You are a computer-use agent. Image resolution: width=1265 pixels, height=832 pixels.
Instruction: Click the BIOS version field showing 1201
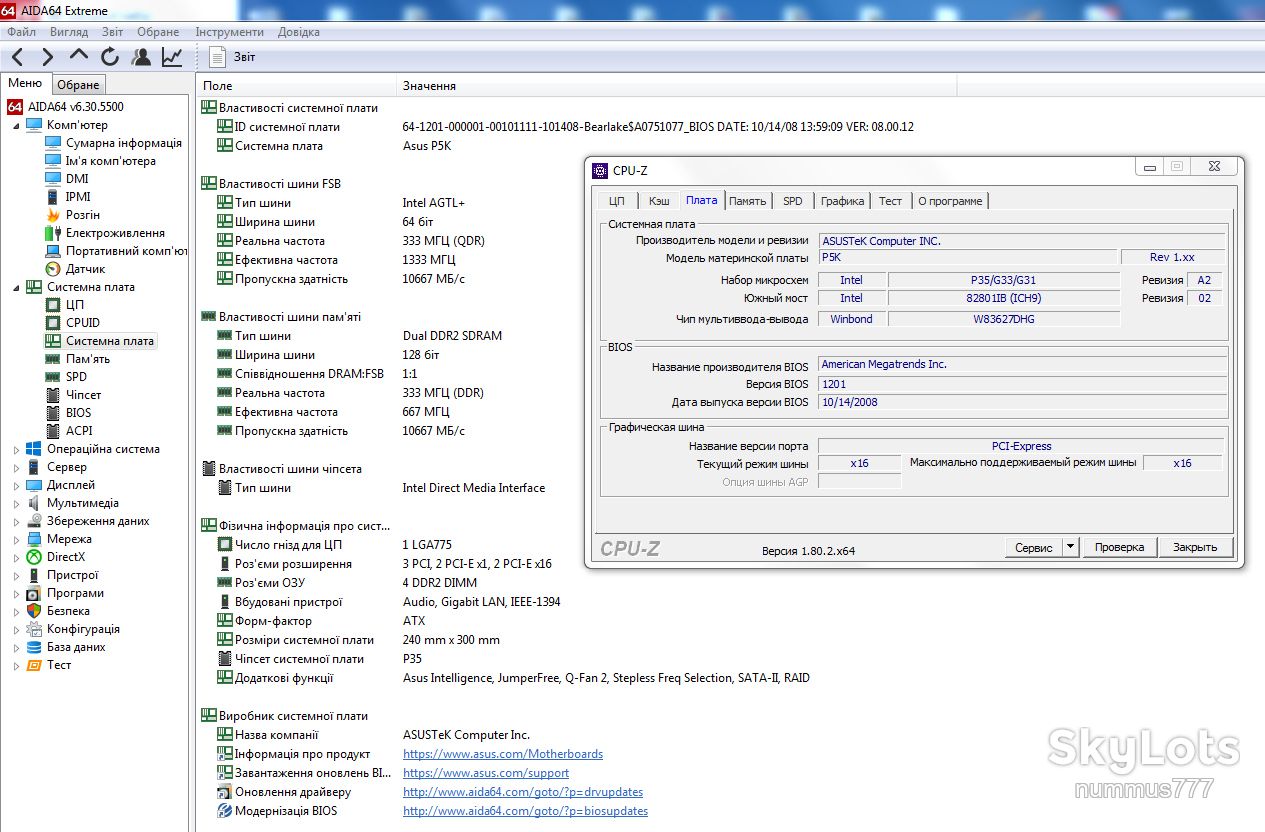1022,384
